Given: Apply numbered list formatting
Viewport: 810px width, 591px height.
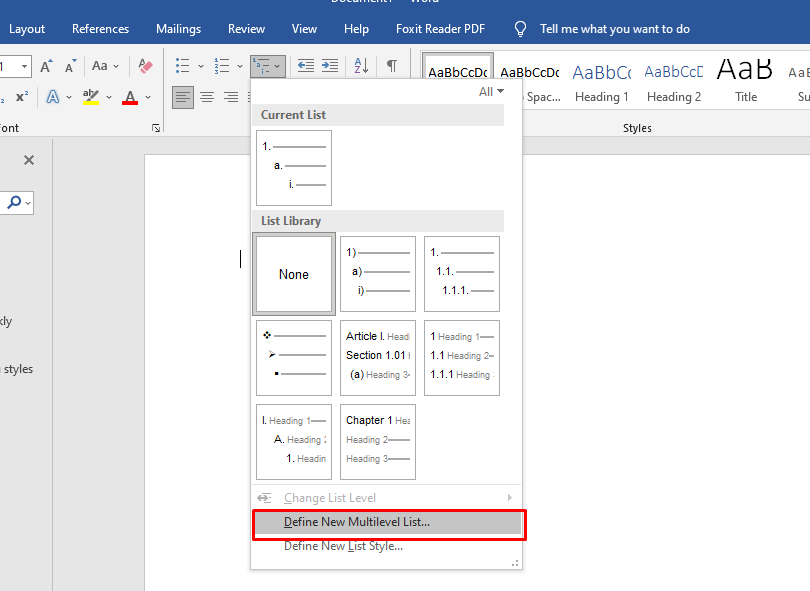Looking at the screenshot, I should (x=222, y=66).
